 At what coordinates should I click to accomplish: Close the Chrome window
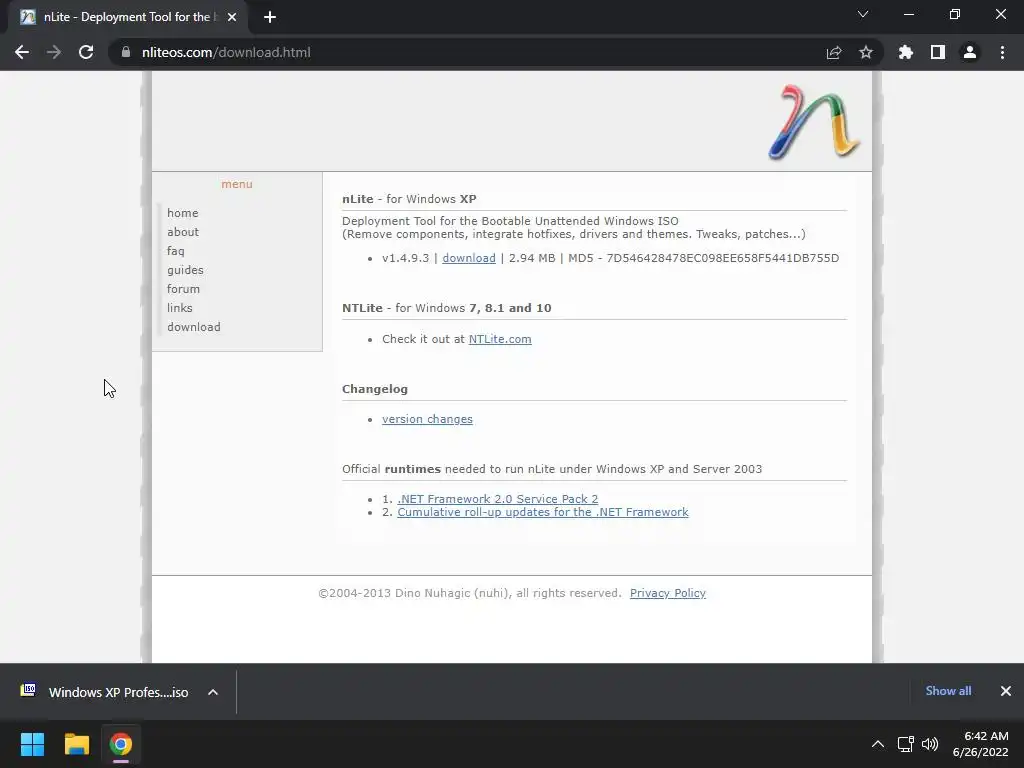[x=1000, y=14]
